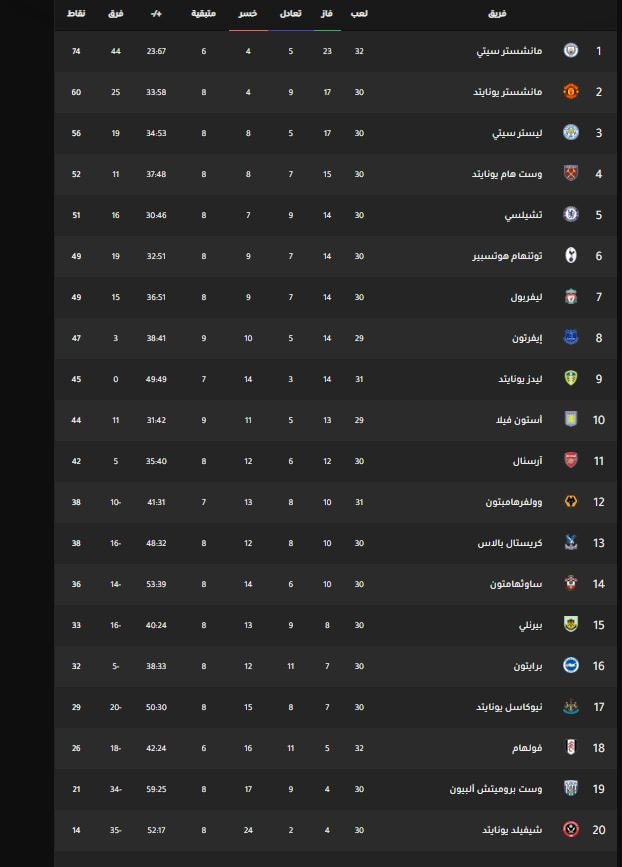
Task: Open the ساوثهامتون team link
Action: (x=515, y=584)
